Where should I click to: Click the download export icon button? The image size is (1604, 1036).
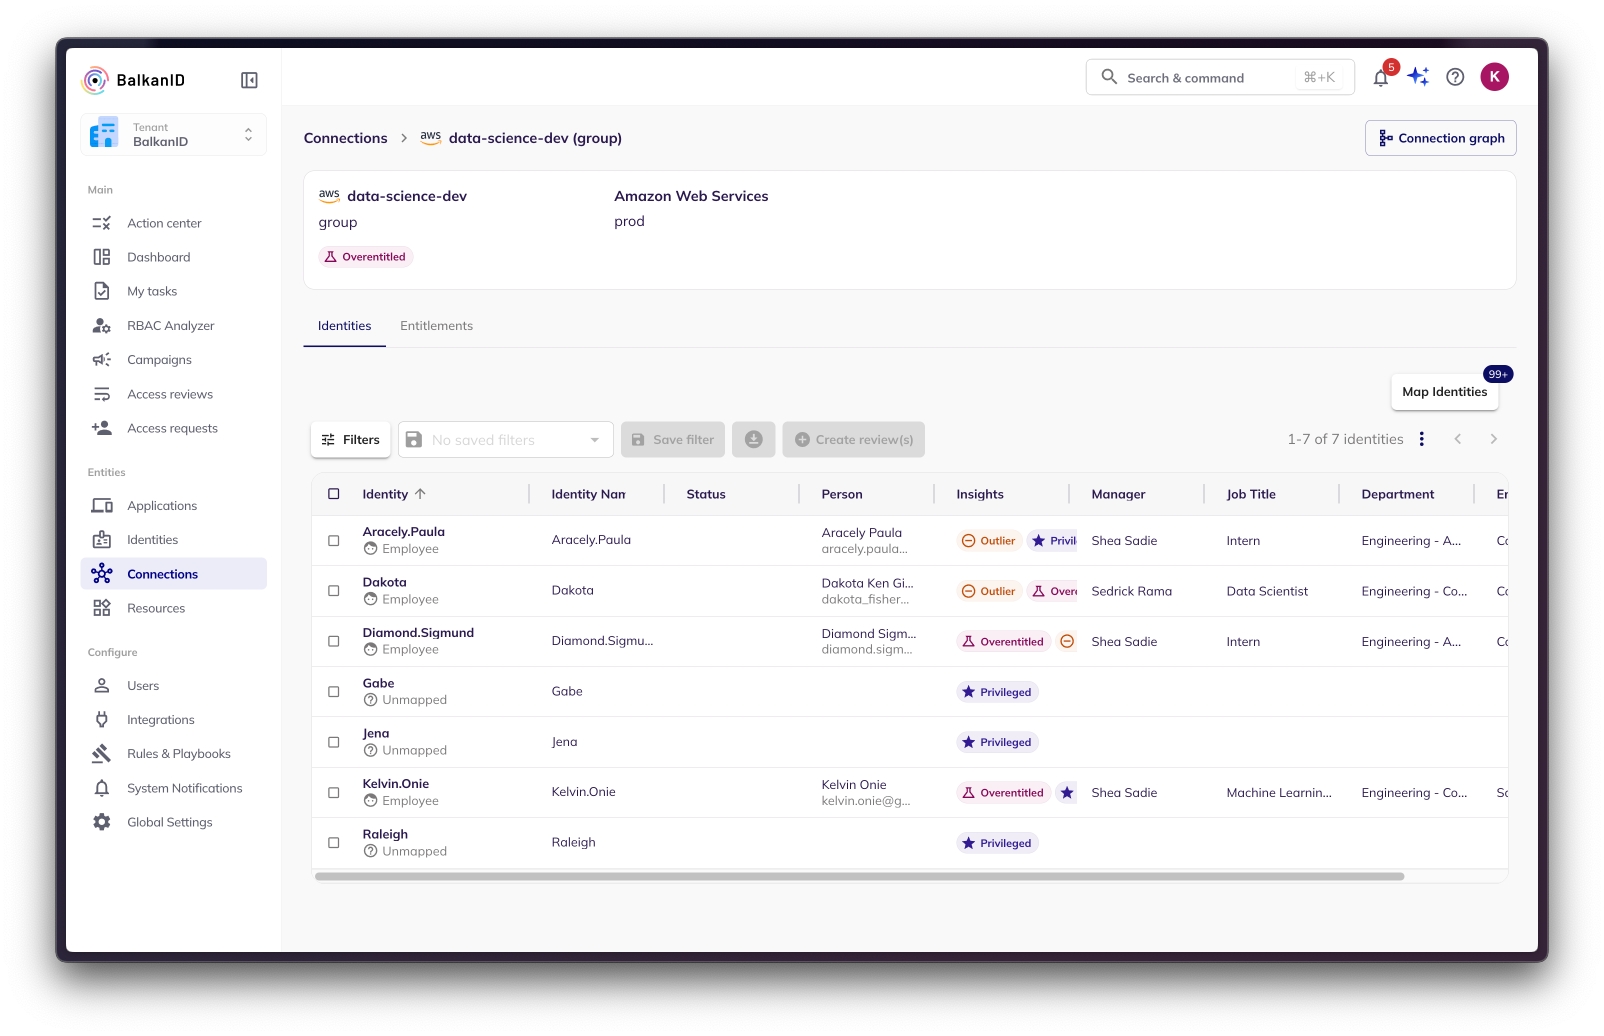point(753,440)
